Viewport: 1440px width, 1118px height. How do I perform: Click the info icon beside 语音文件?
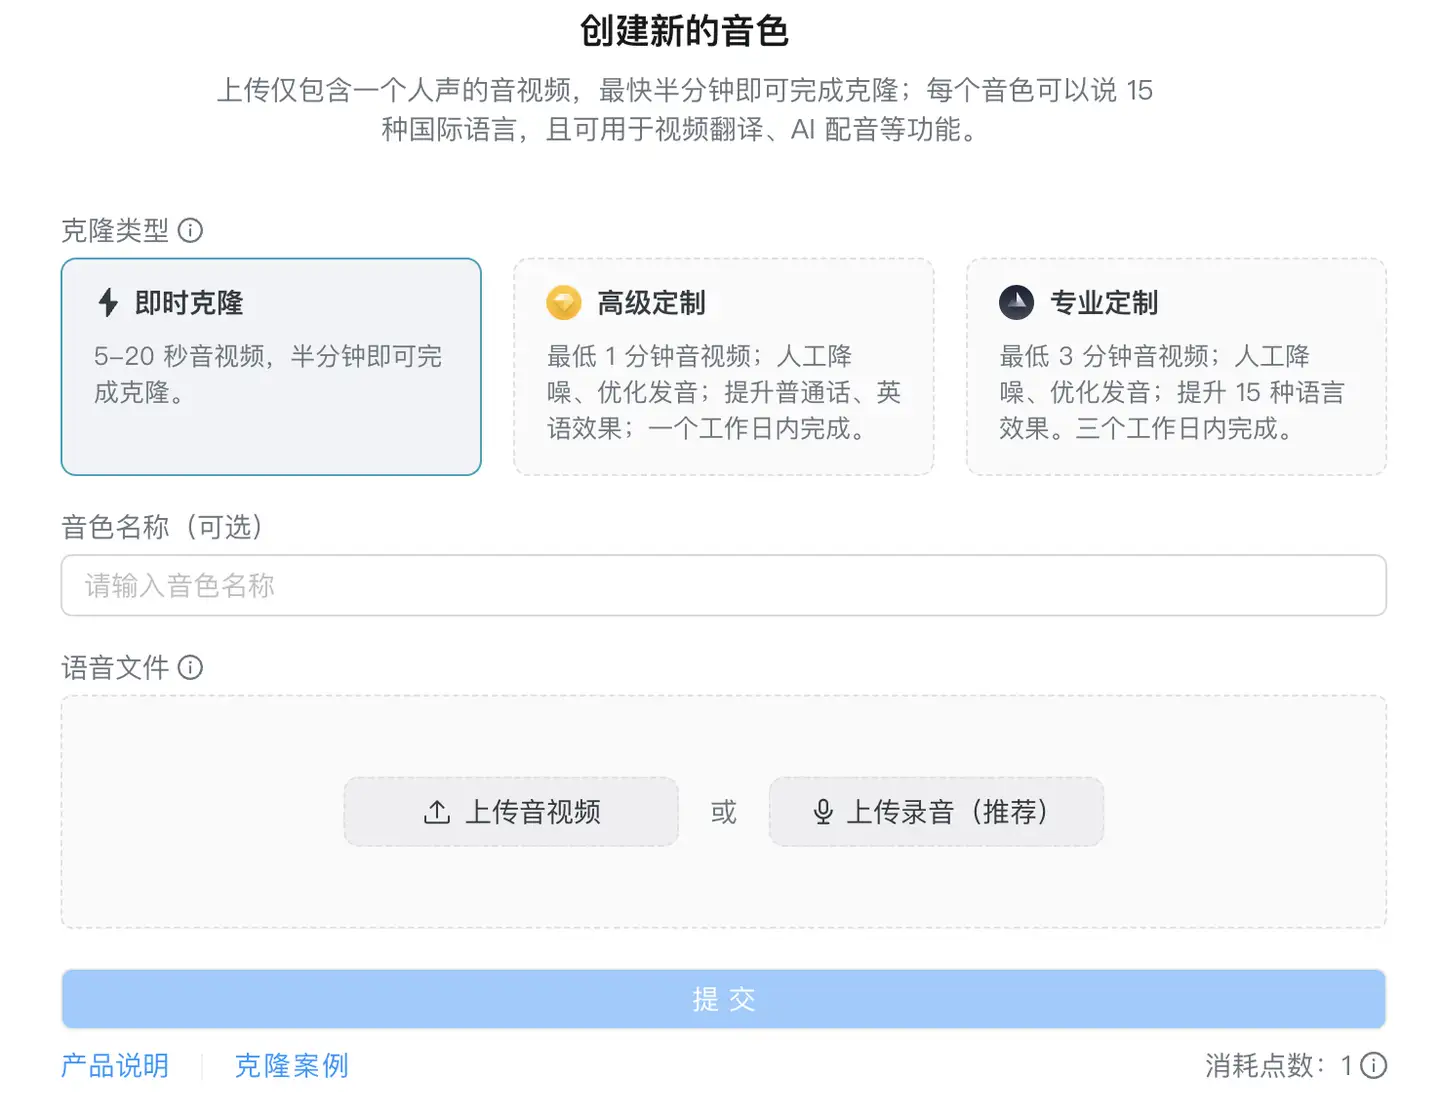click(190, 667)
